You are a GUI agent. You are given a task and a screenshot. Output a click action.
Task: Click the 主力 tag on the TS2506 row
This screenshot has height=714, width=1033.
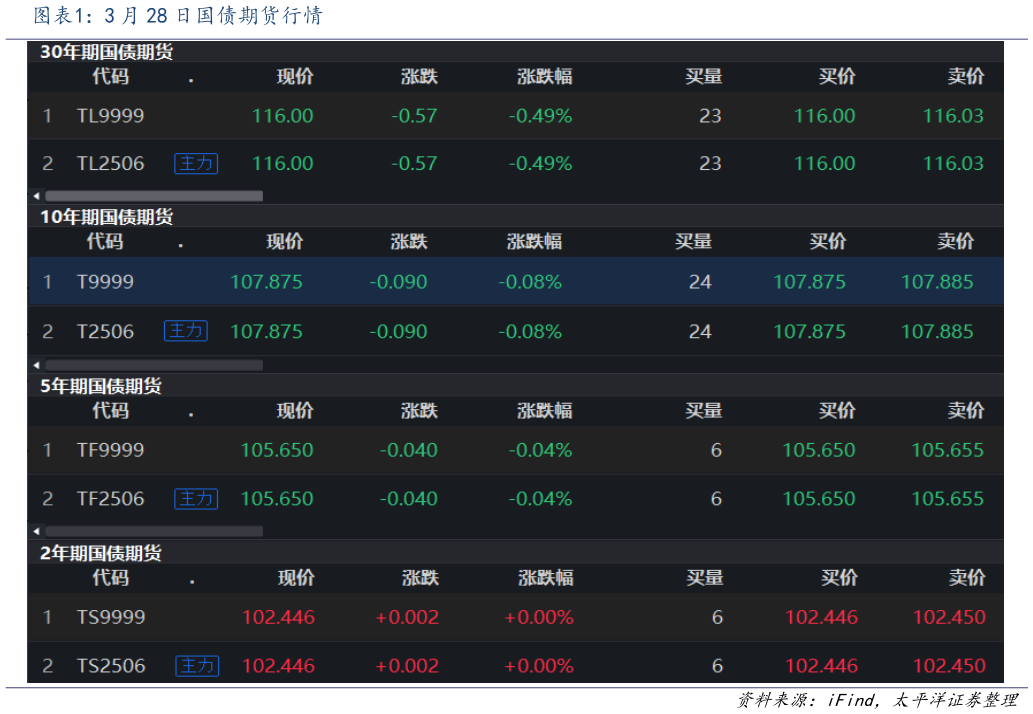click(x=197, y=665)
